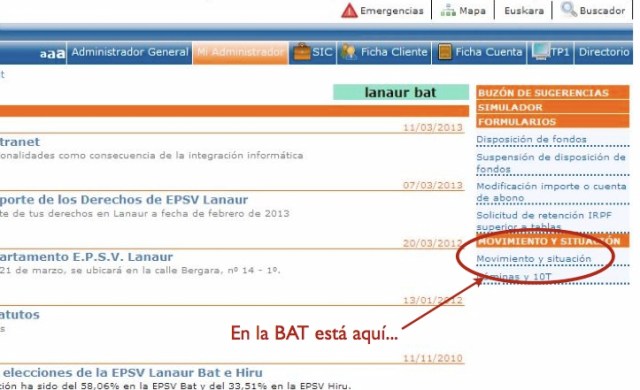640x390 pixels.
Task: Open the Mapa sitemap icon
Action: pos(448,11)
